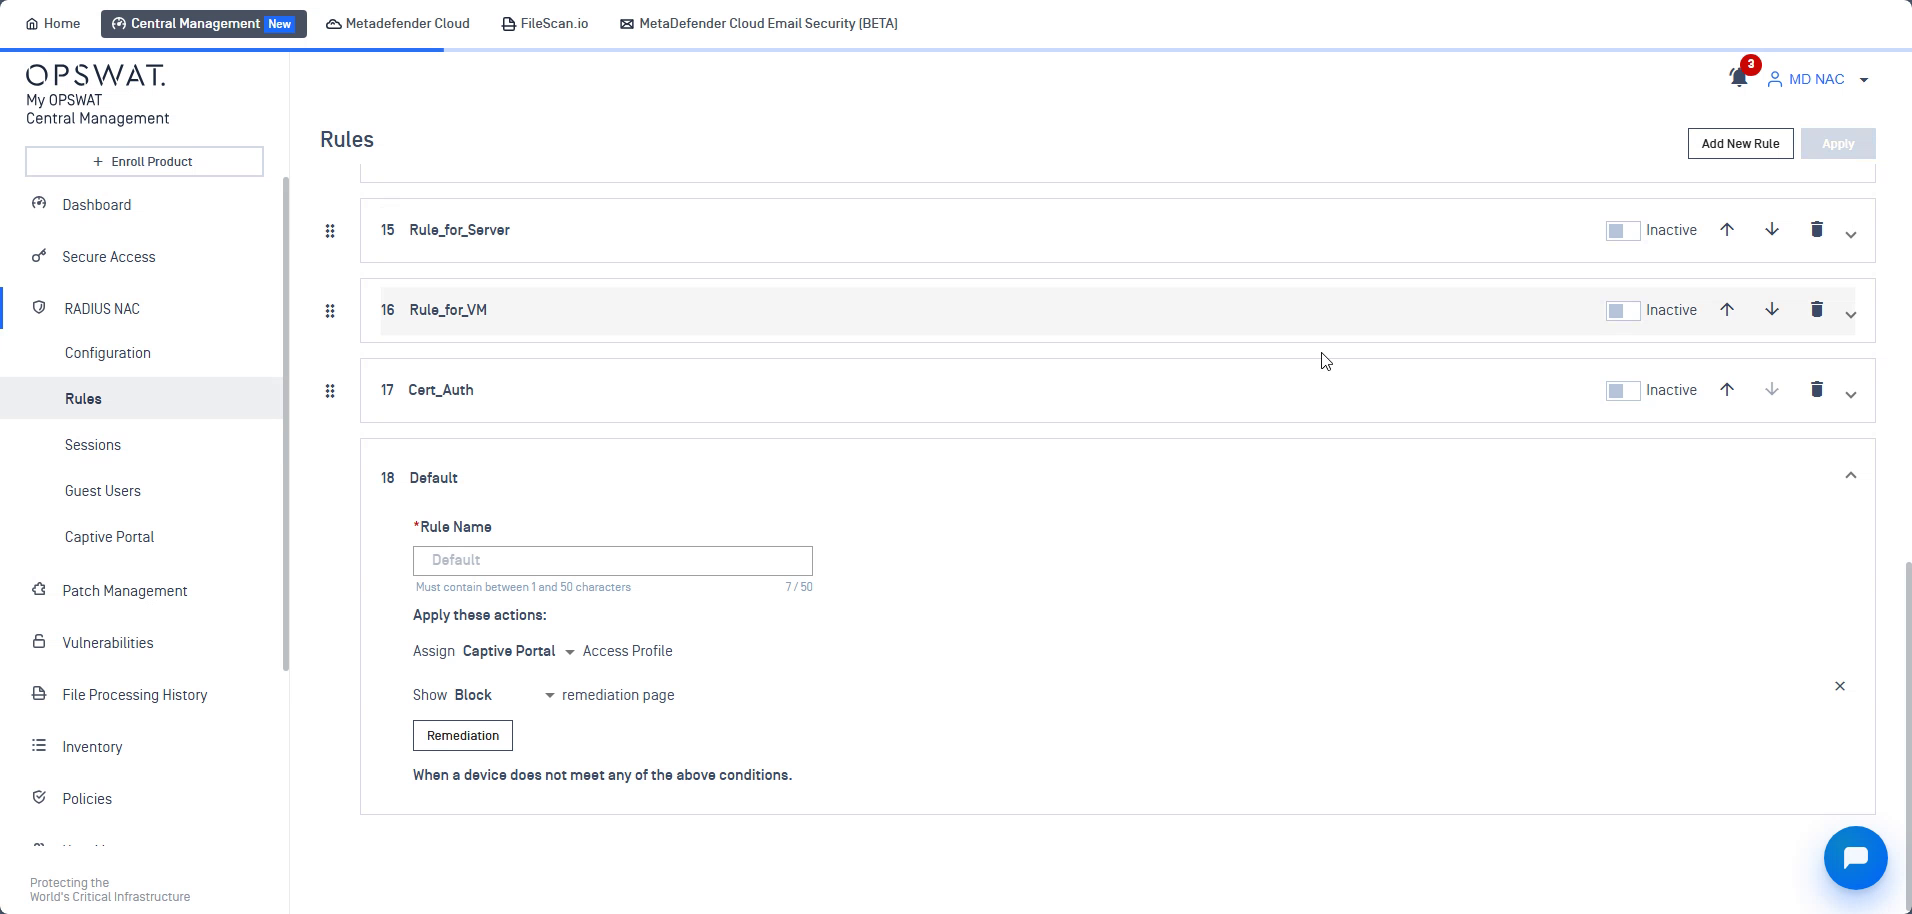Open the FileScan.io tab

[x=545, y=23]
